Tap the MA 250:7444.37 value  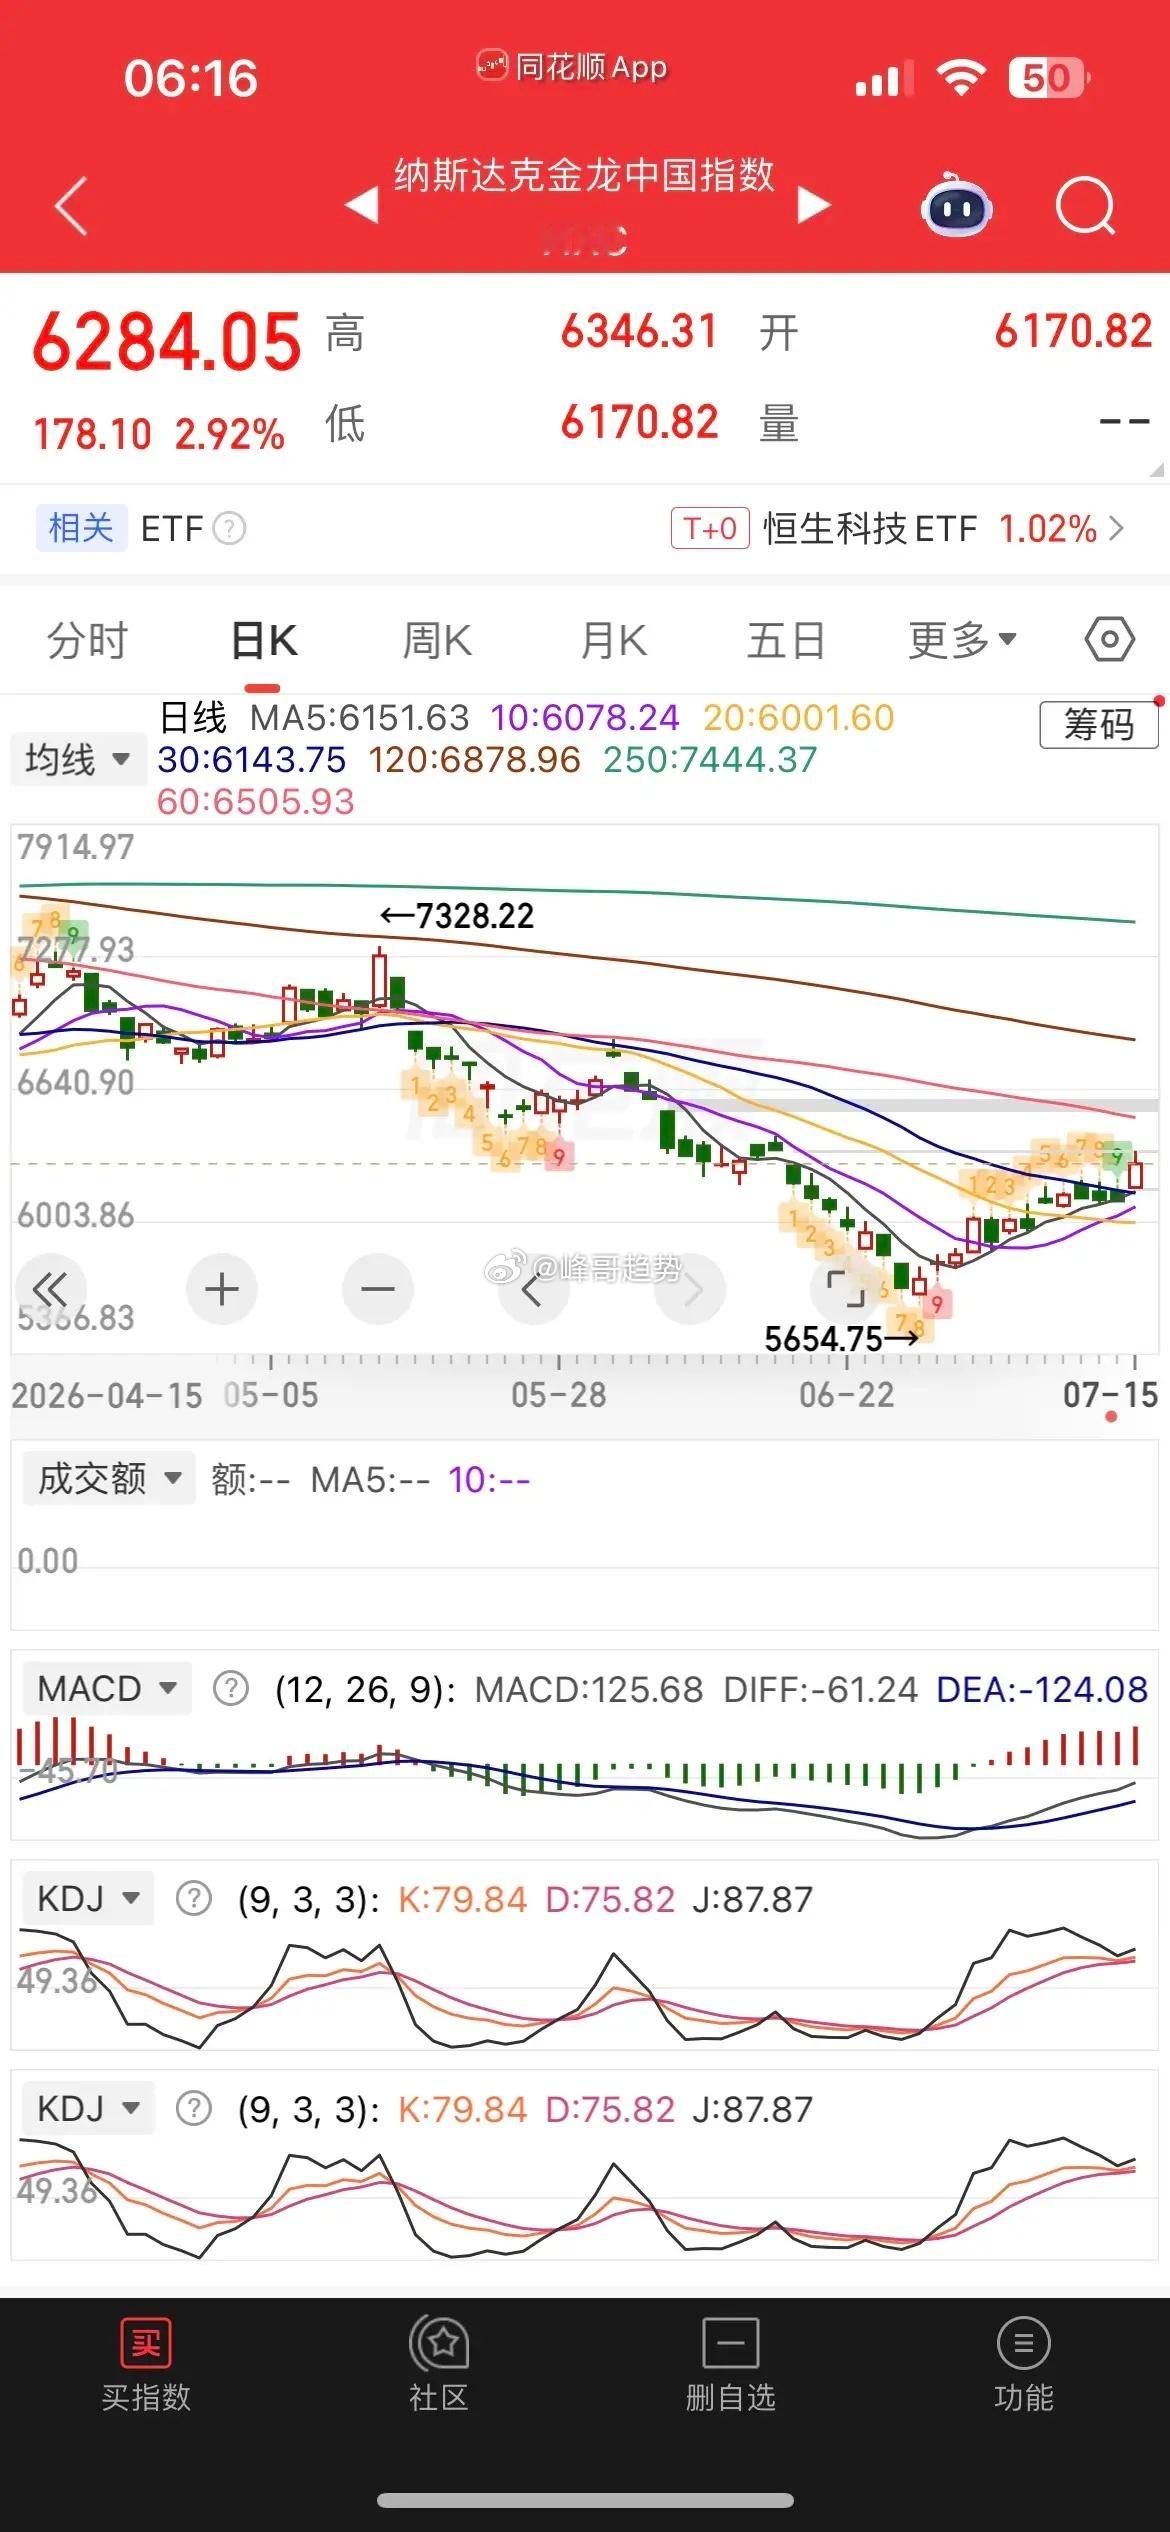pos(710,760)
